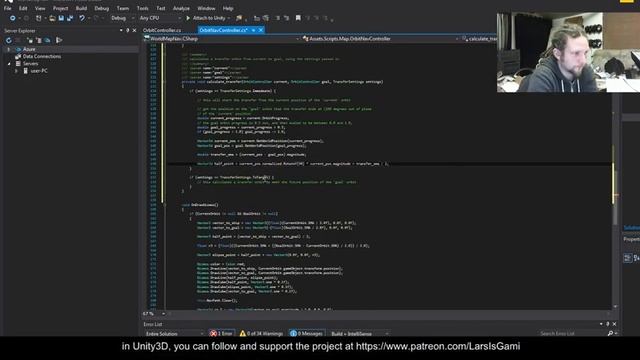
Task: Click the Navigate Backward toolbar icon
Action: (x=13, y=18)
